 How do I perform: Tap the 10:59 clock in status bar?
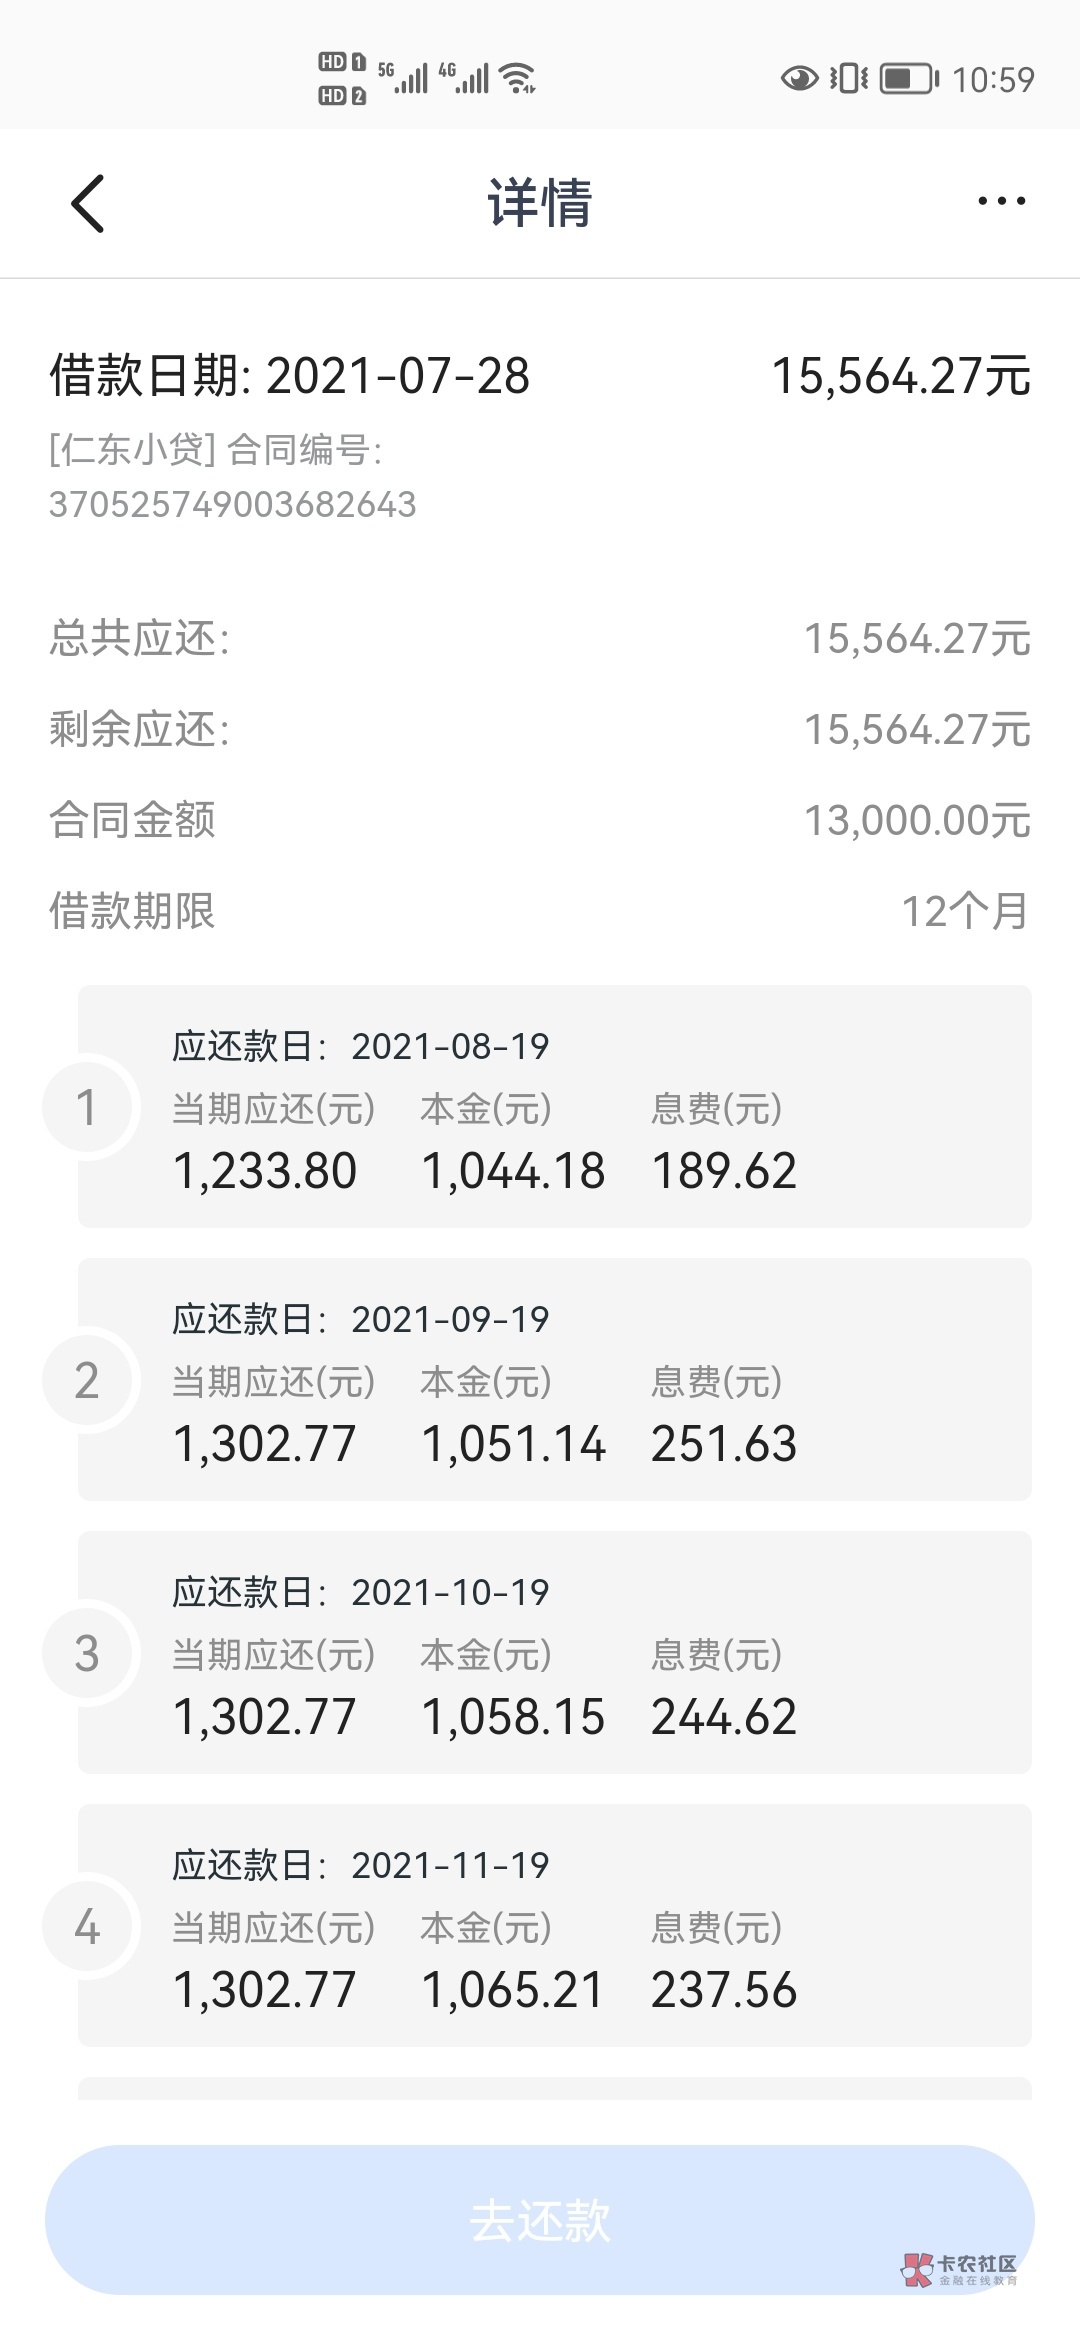click(x=993, y=80)
